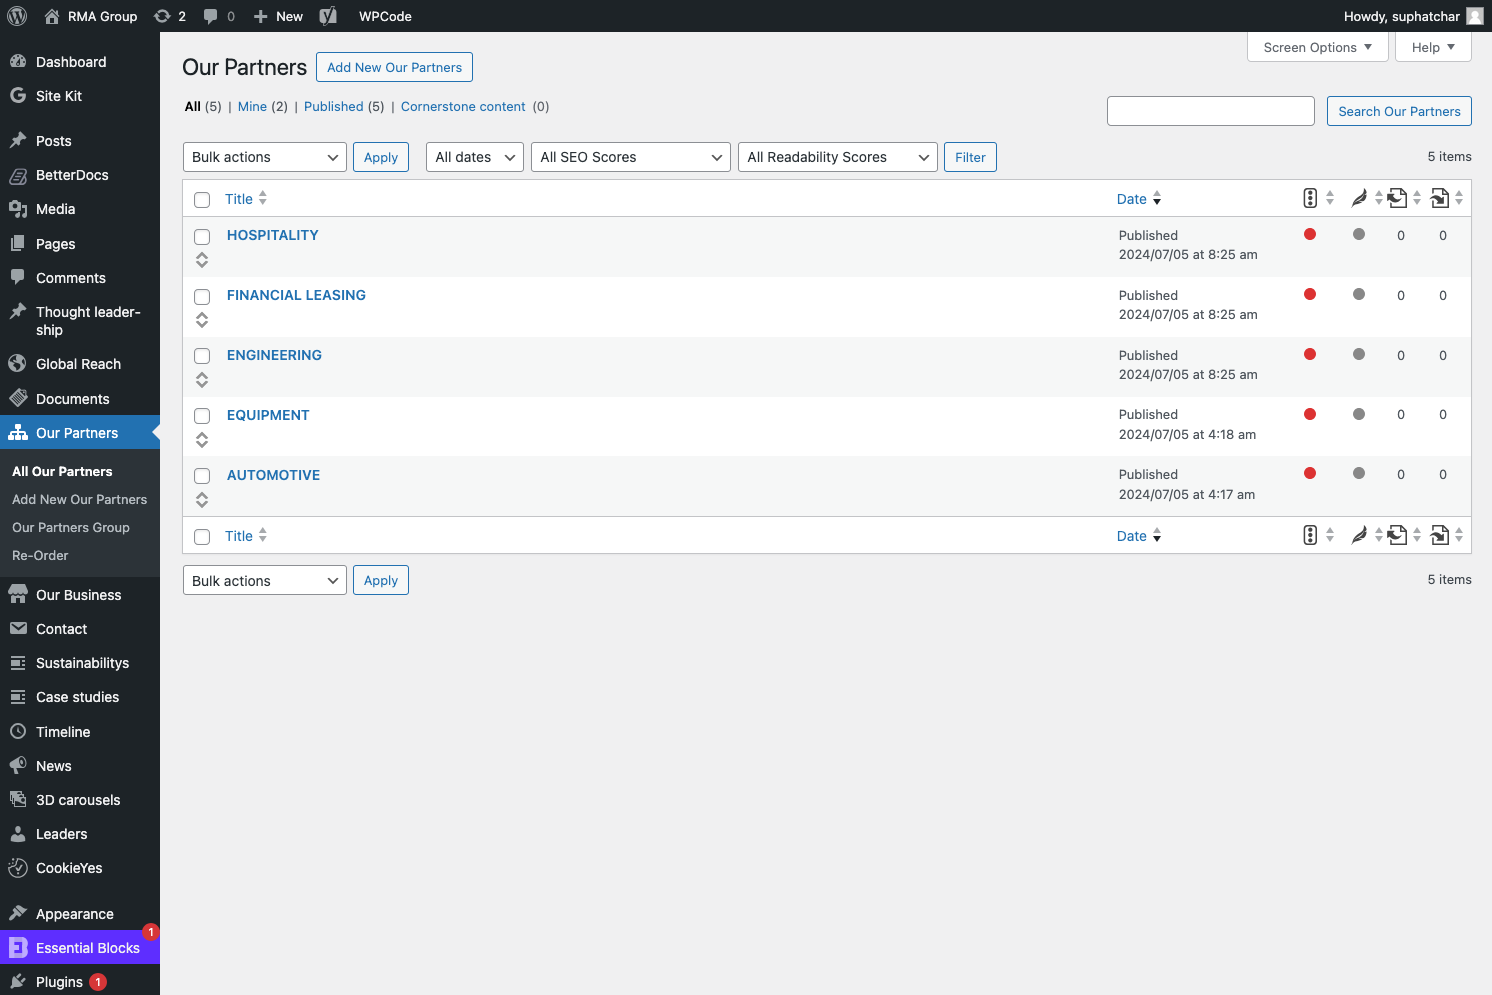Open the top Bulk actions dropdown
The width and height of the screenshot is (1492, 995).
point(265,157)
